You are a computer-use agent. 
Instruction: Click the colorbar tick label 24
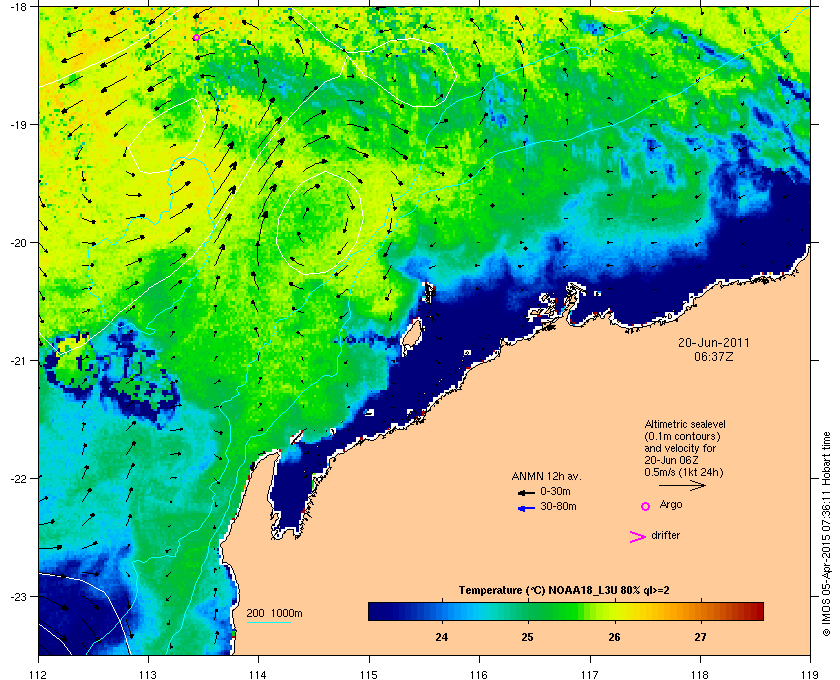click(x=442, y=637)
